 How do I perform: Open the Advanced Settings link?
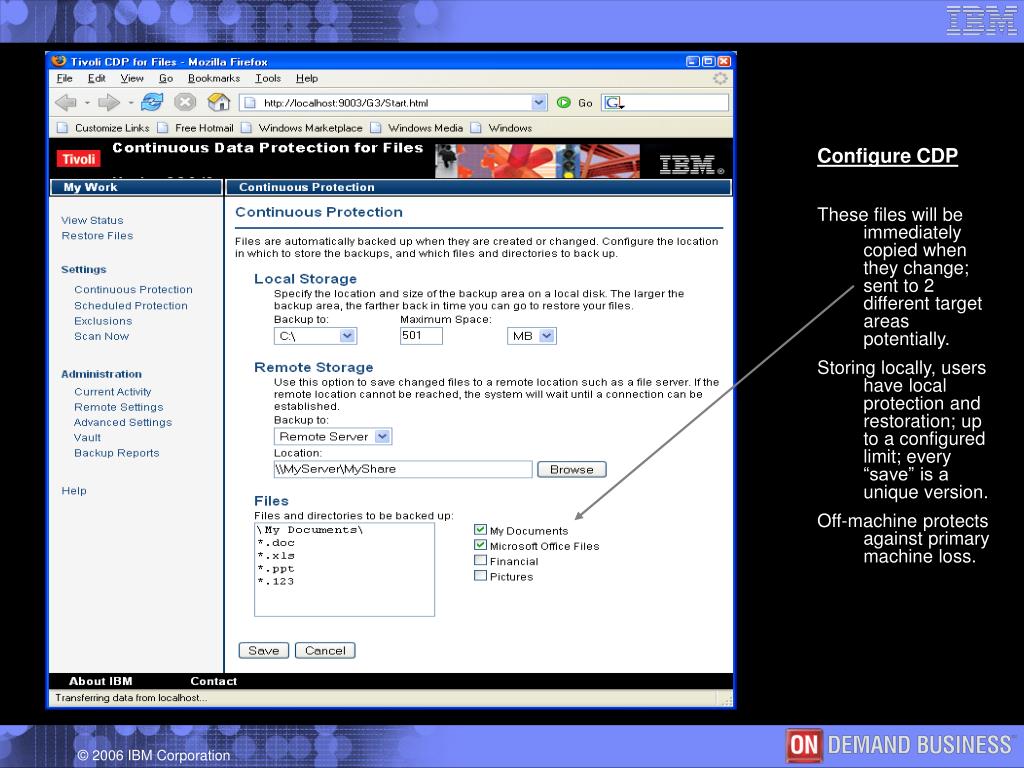(x=123, y=423)
